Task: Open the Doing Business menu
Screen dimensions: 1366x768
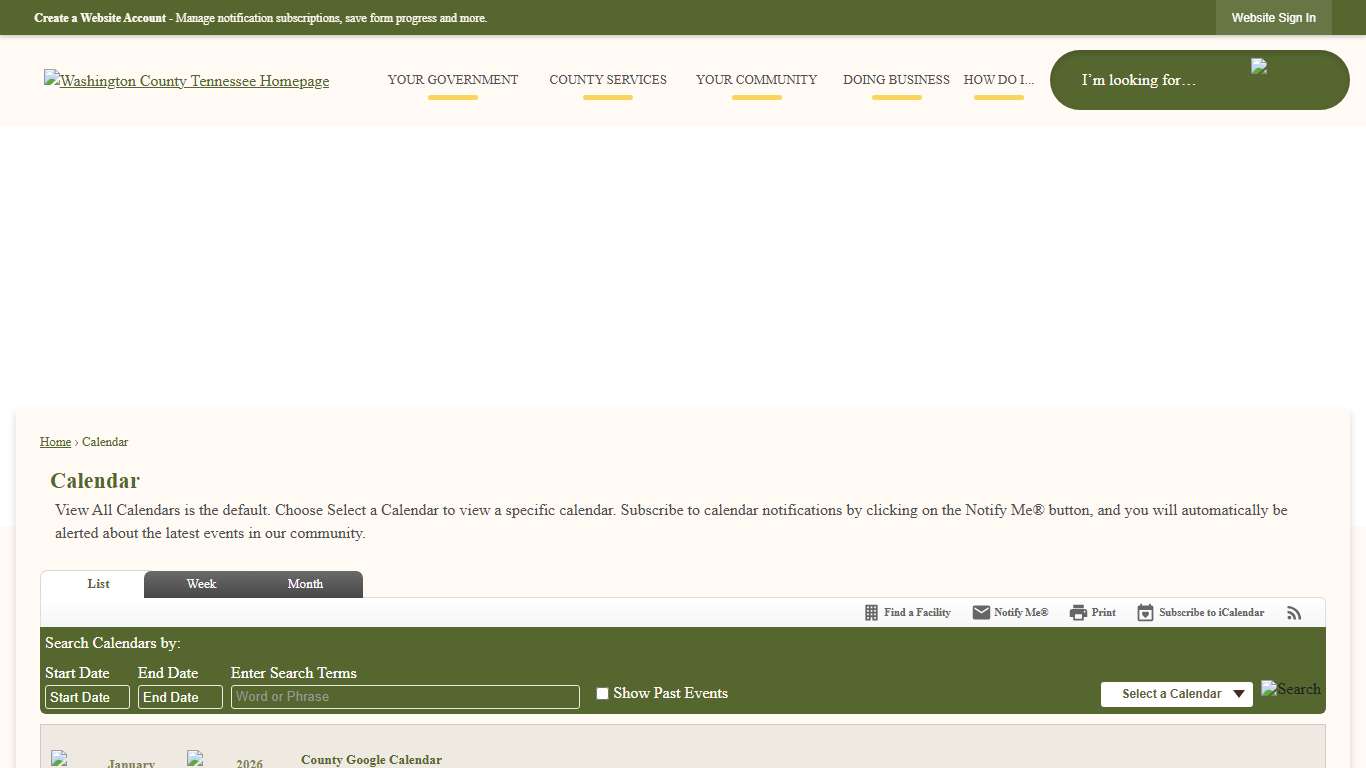Action: 896,80
